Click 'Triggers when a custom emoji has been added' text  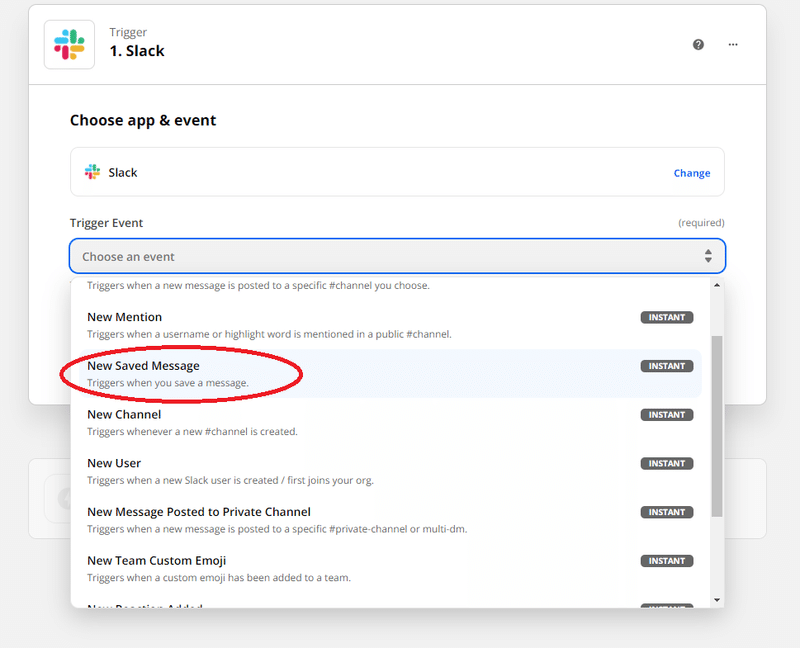pos(219,578)
